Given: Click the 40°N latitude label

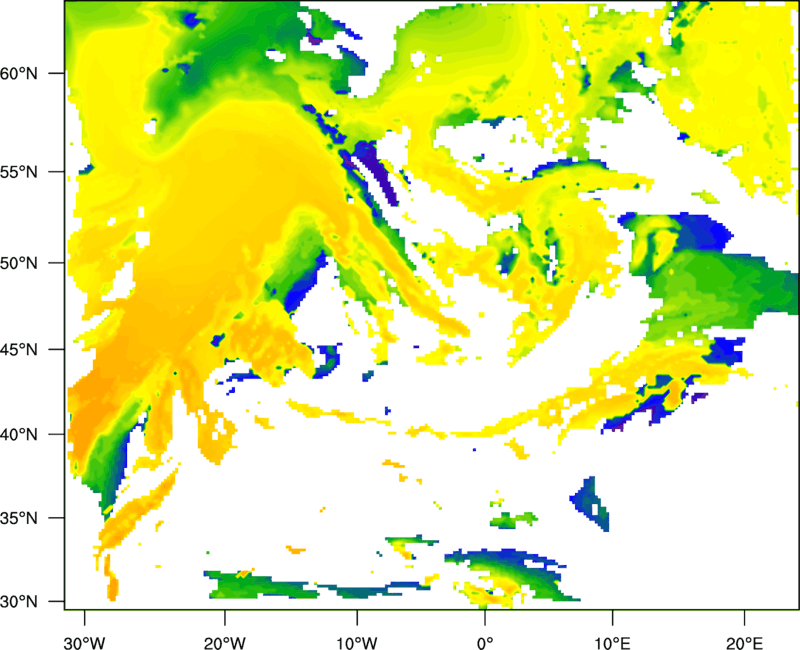Looking at the screenshot, I should coord(19,435).
